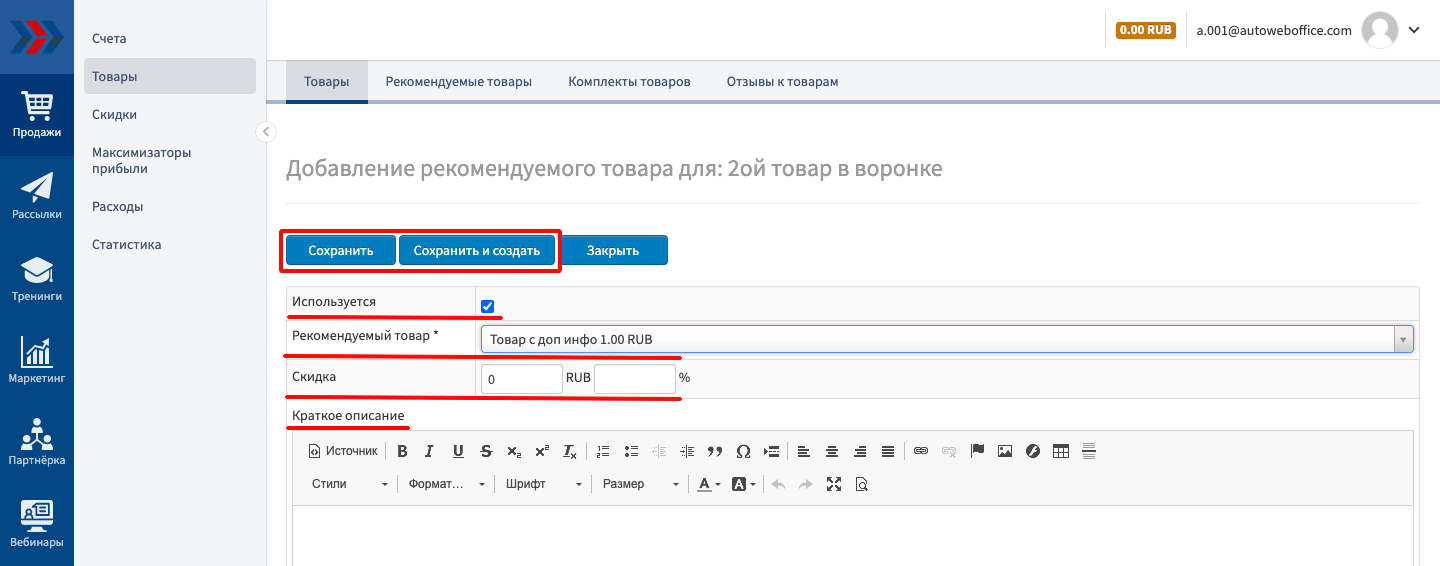Viewport: 1440px width, 566px height.
Task: Click the insert image icon
Action: click(x=1005, y=451)
